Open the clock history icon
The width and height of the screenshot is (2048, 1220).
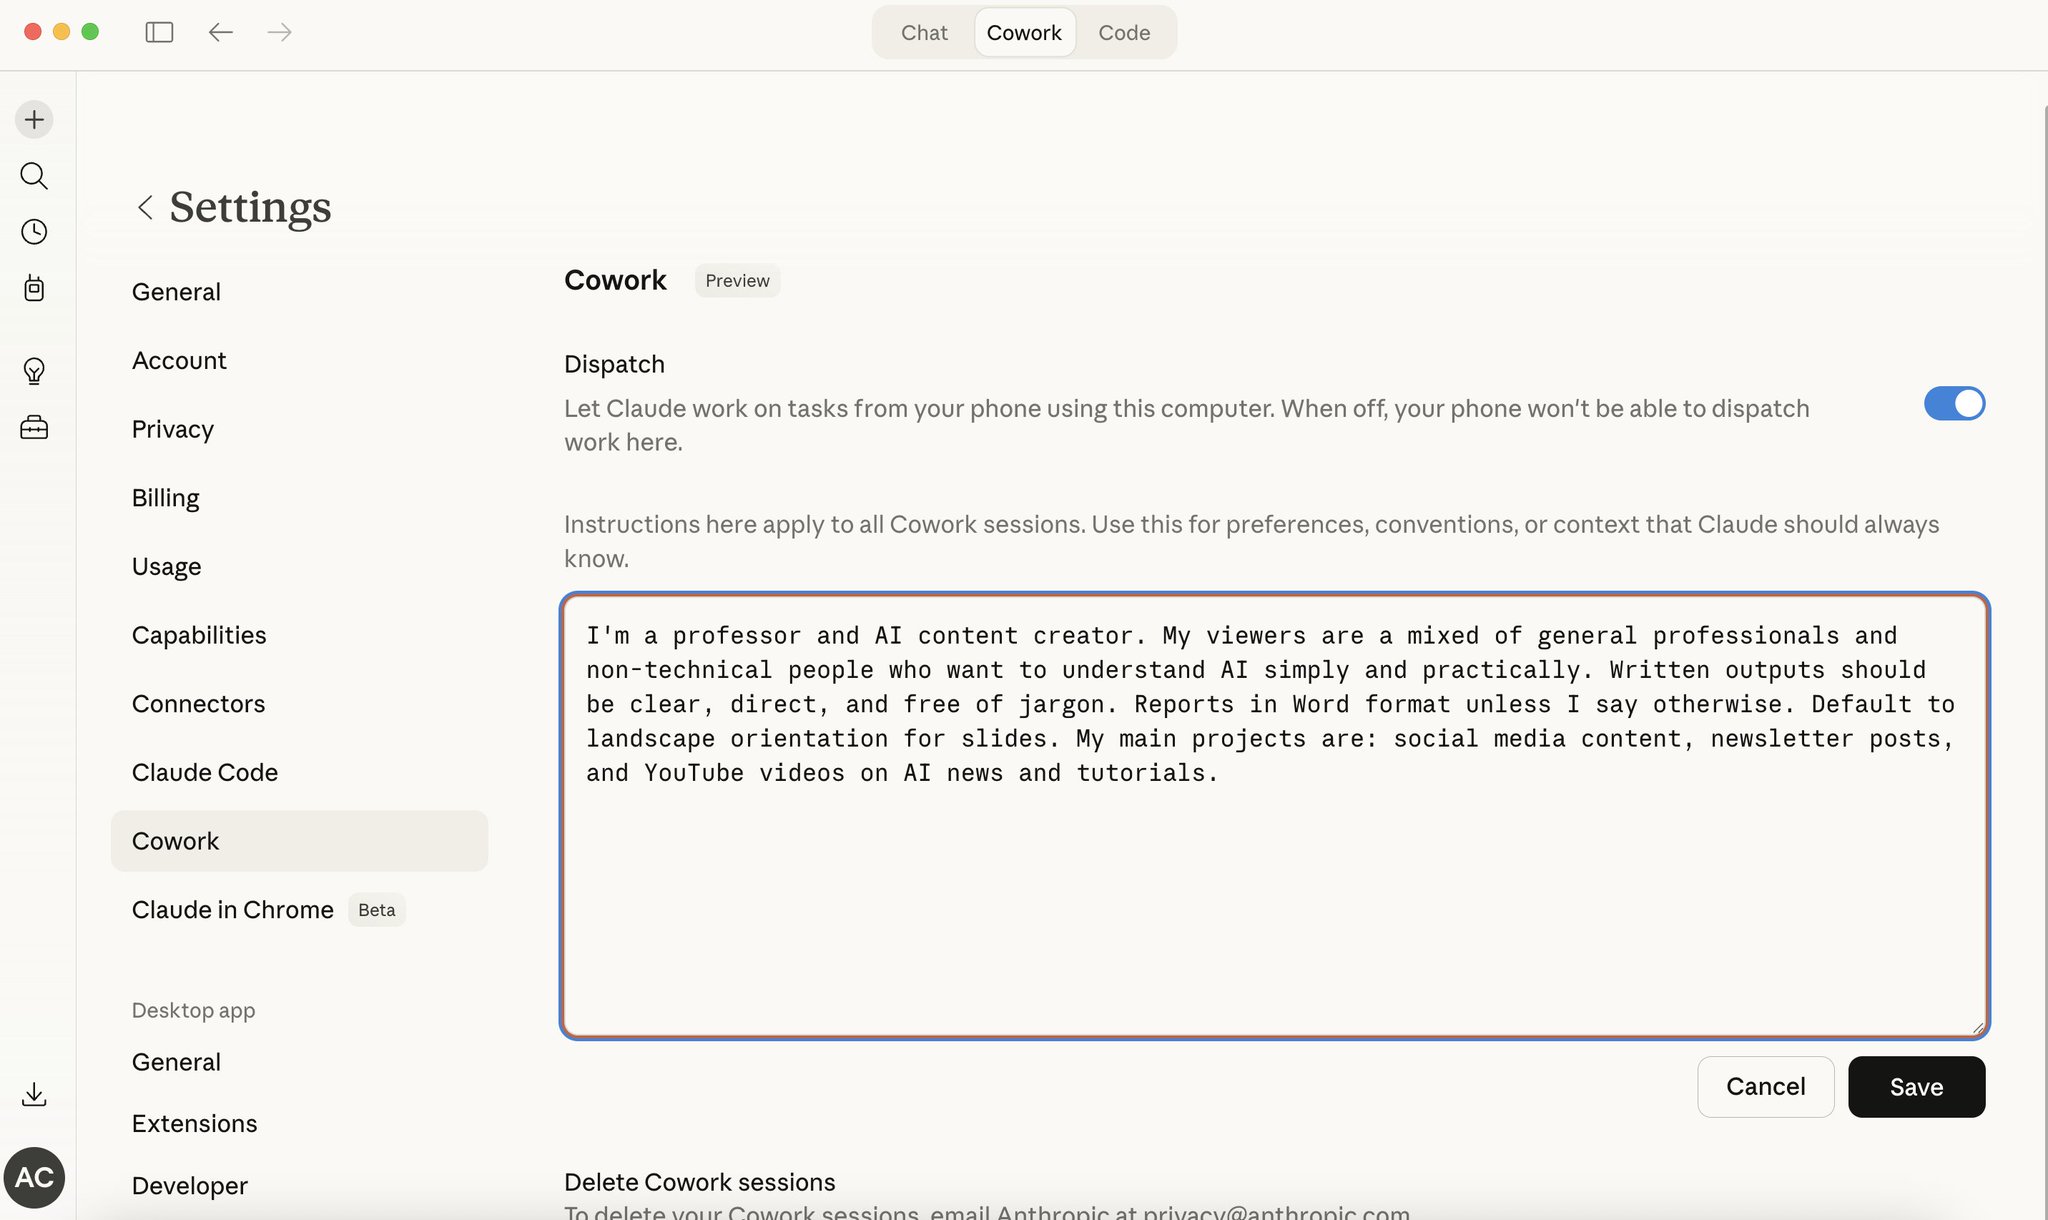(34, 232)
